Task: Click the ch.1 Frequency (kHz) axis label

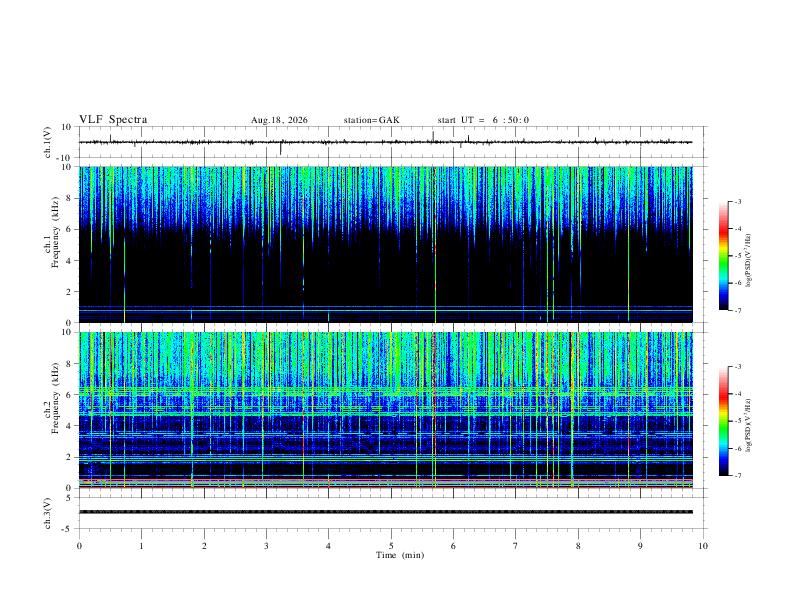Action: tap(55, 232)
